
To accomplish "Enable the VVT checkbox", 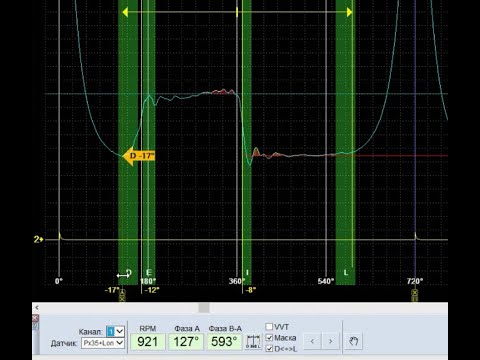I will click(x=269, y=327).
